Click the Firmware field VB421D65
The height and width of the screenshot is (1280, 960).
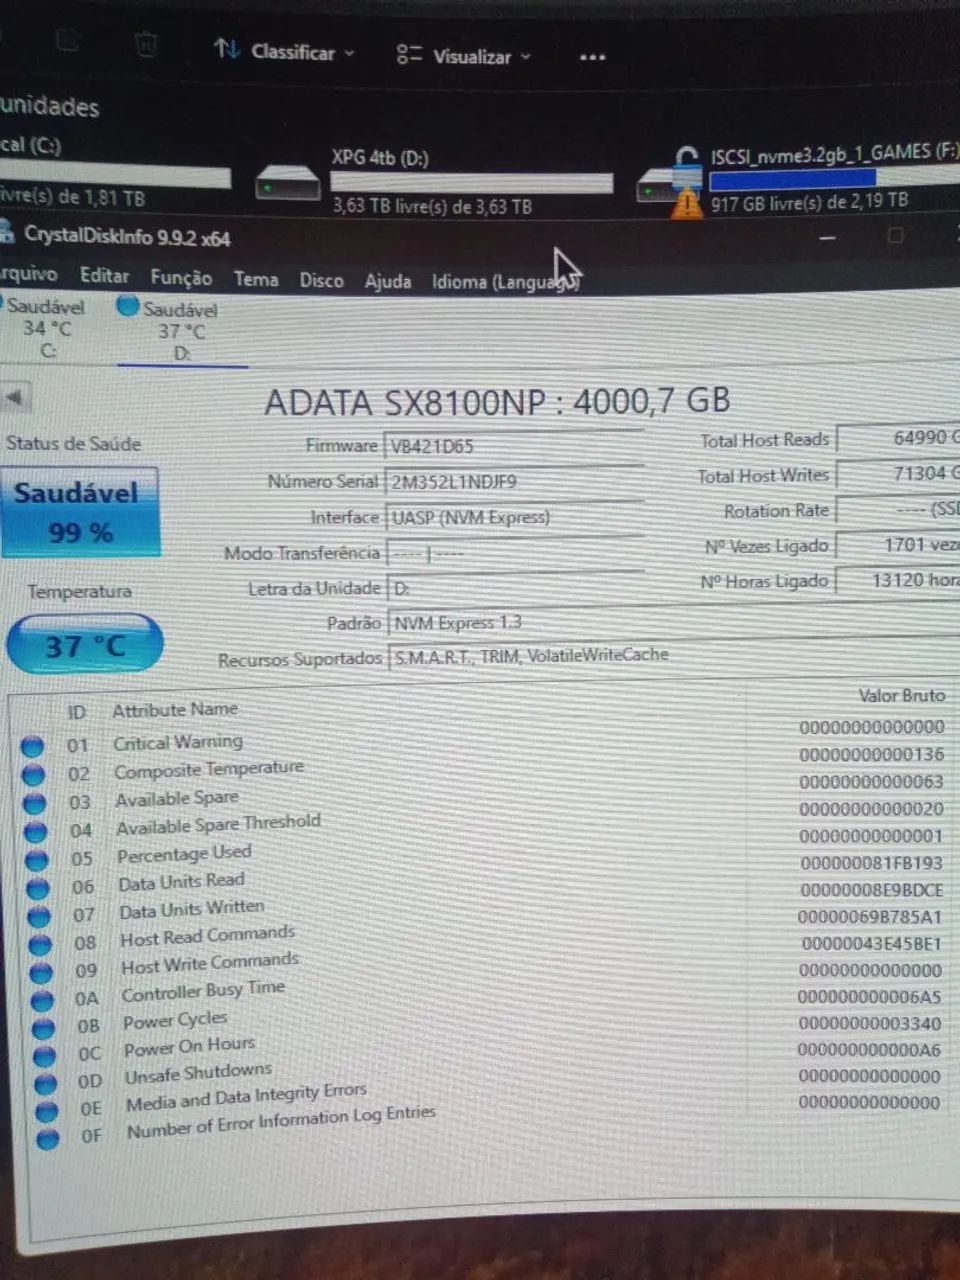pos(514,445)
